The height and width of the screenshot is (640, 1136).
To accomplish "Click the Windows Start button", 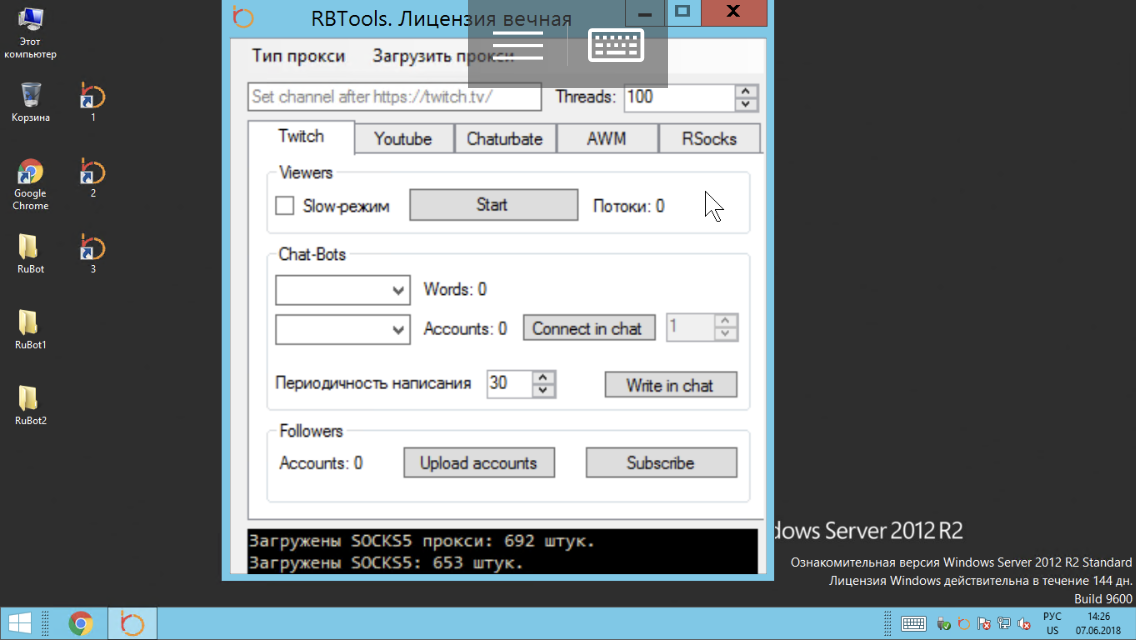I will point(22,624).
